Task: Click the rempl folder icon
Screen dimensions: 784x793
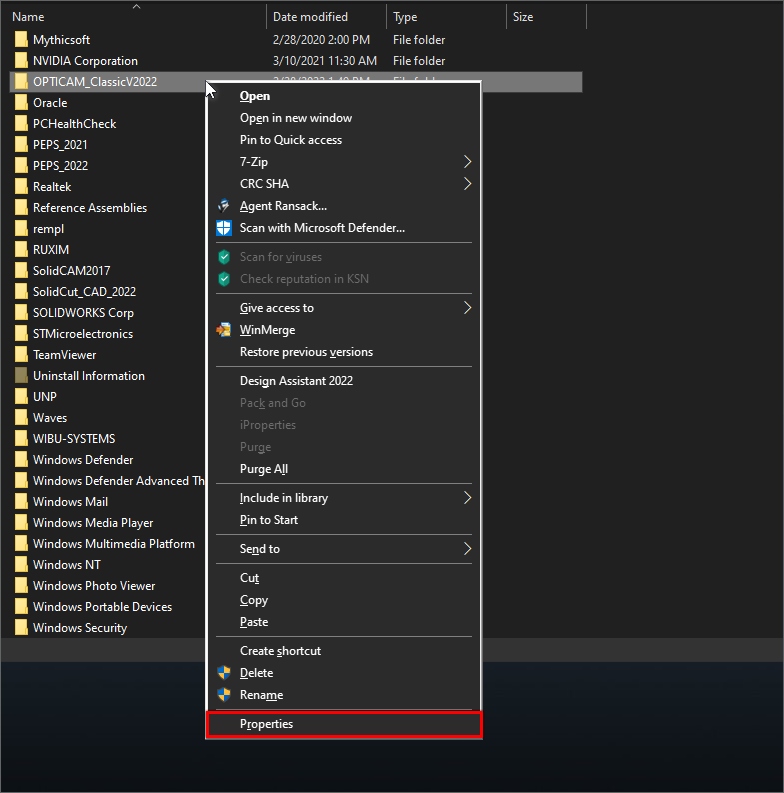Action: pos(21,229)
